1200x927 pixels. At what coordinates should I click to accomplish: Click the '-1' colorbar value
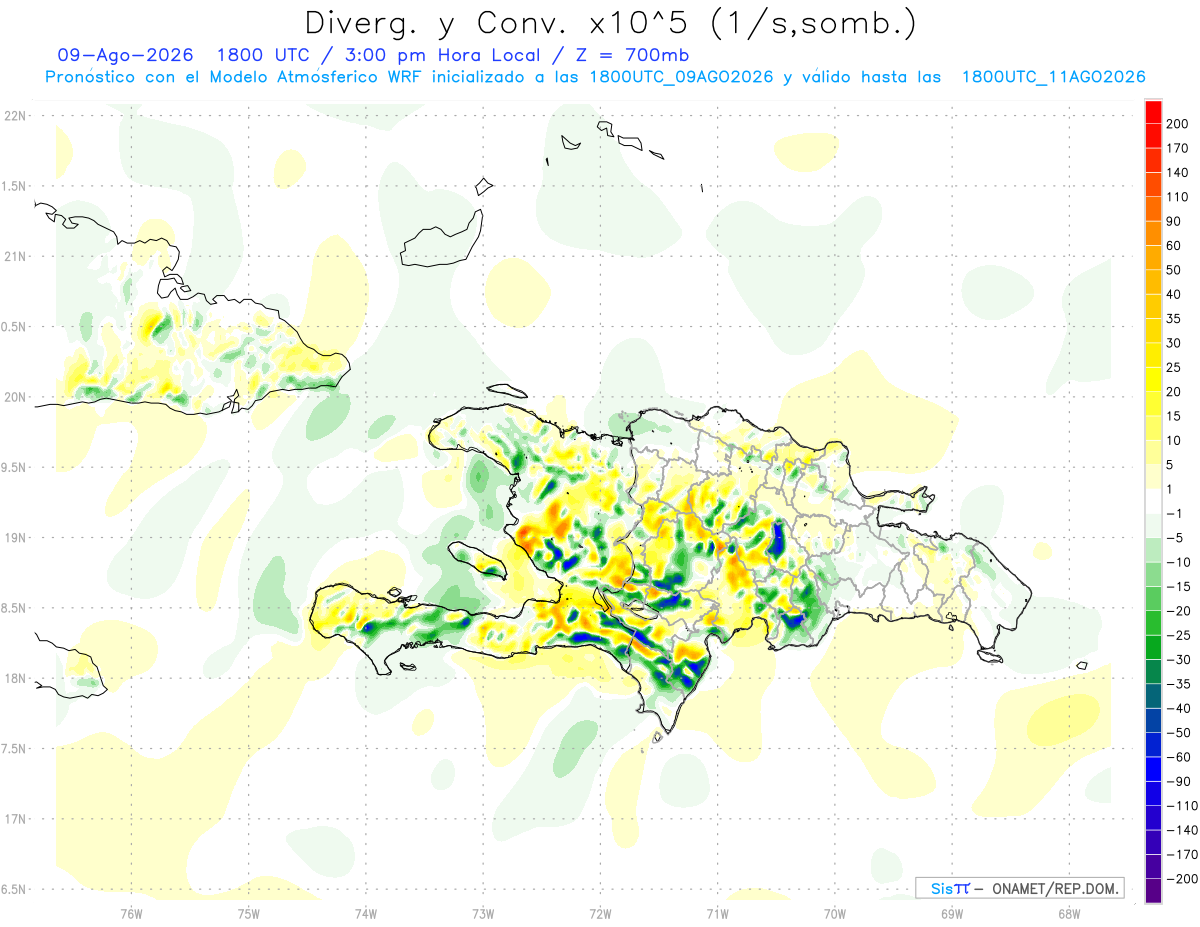1175,514
